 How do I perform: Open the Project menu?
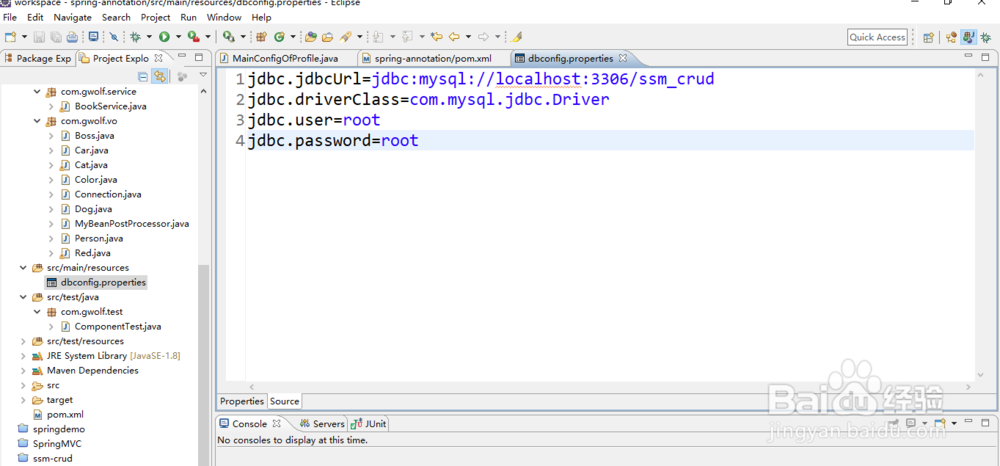(x=155, y=17)
